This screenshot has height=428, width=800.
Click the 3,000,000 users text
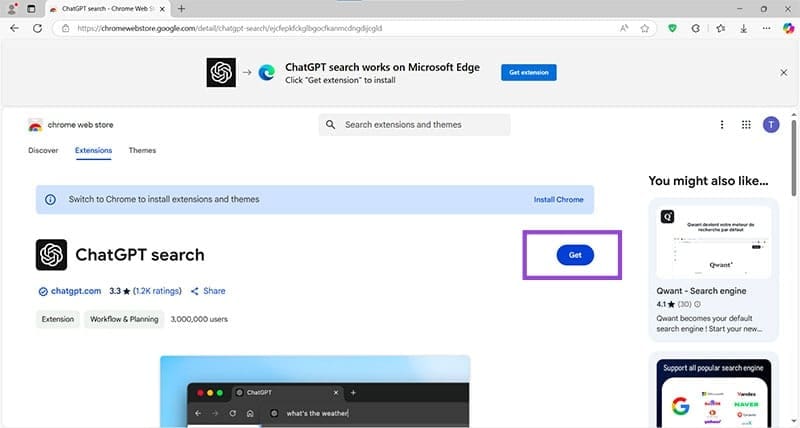(x=199, y=319)
